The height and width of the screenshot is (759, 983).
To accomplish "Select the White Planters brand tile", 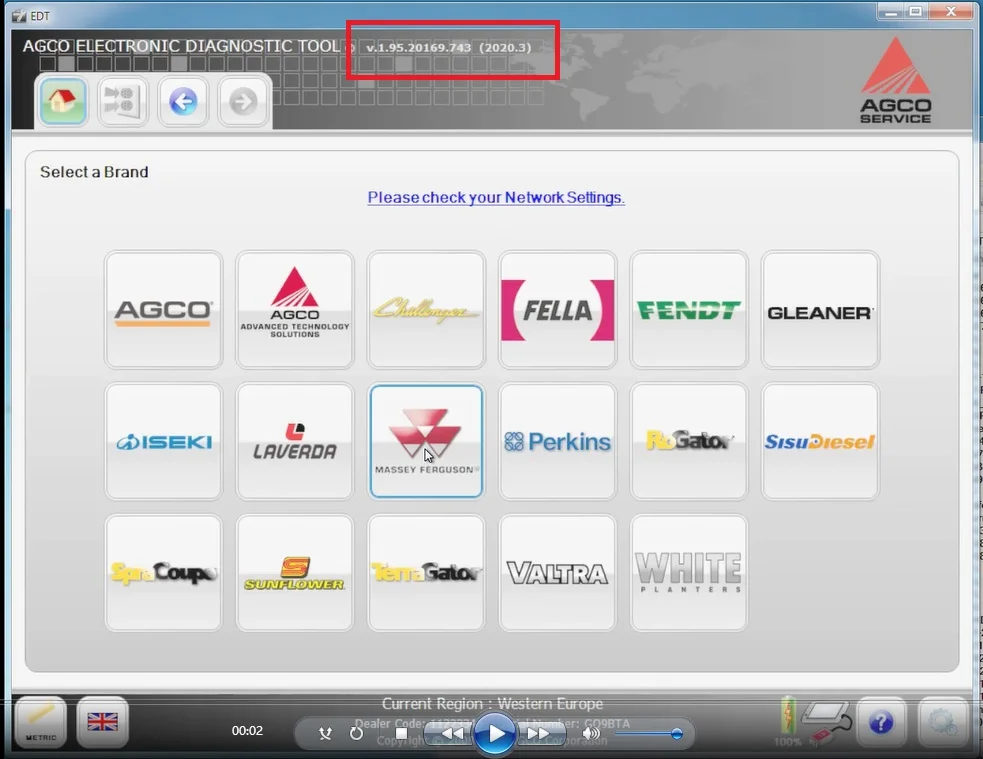I will [x=689, y=573].
